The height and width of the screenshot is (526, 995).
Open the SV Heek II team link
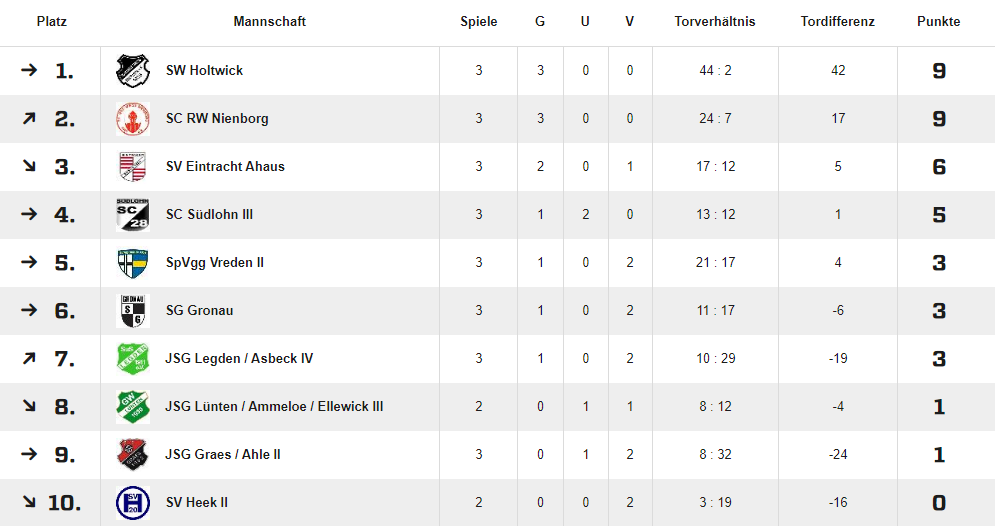coord(197,503)
